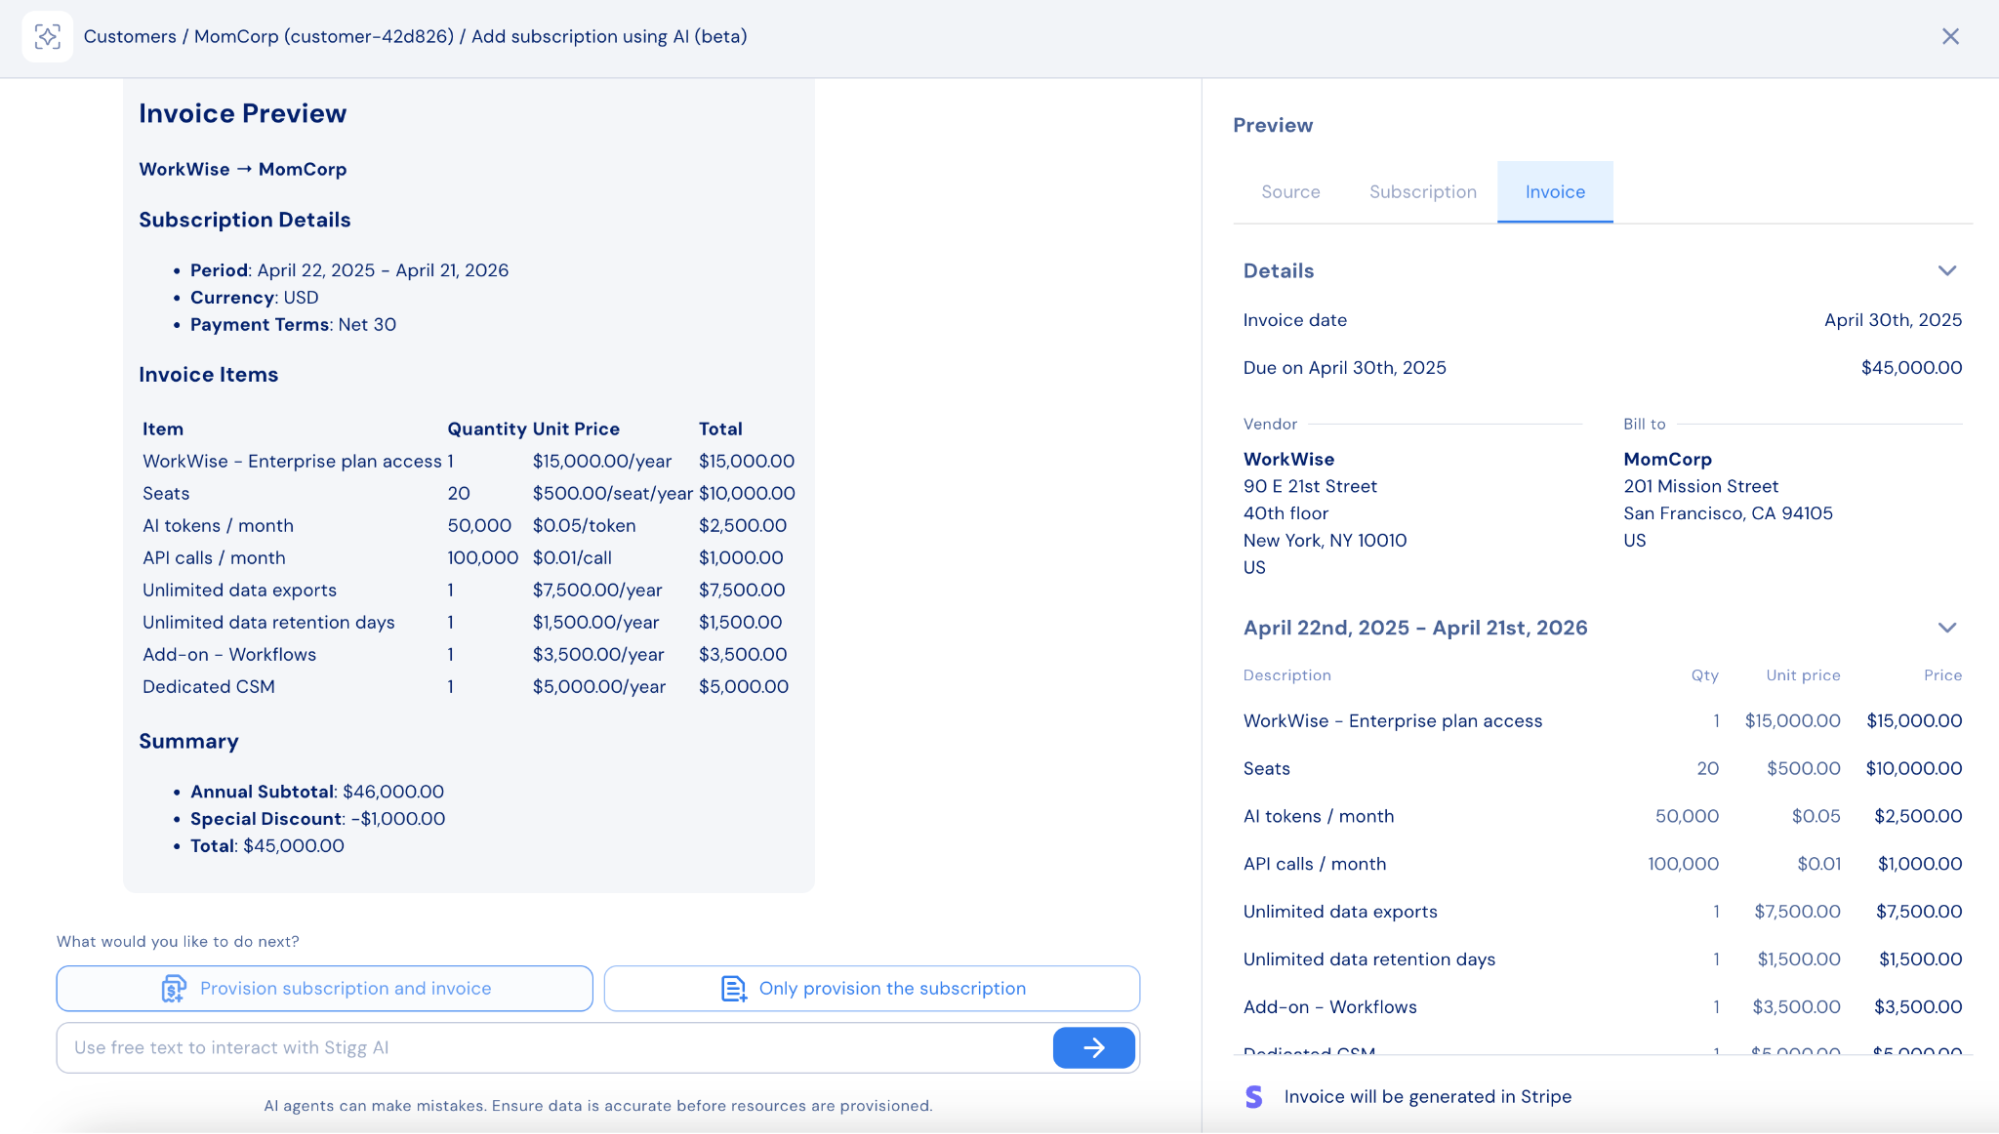This screenshot has height=1134, width=1999.
Task: Go to Customers in the breadcrumb
Action: (130, 37)
